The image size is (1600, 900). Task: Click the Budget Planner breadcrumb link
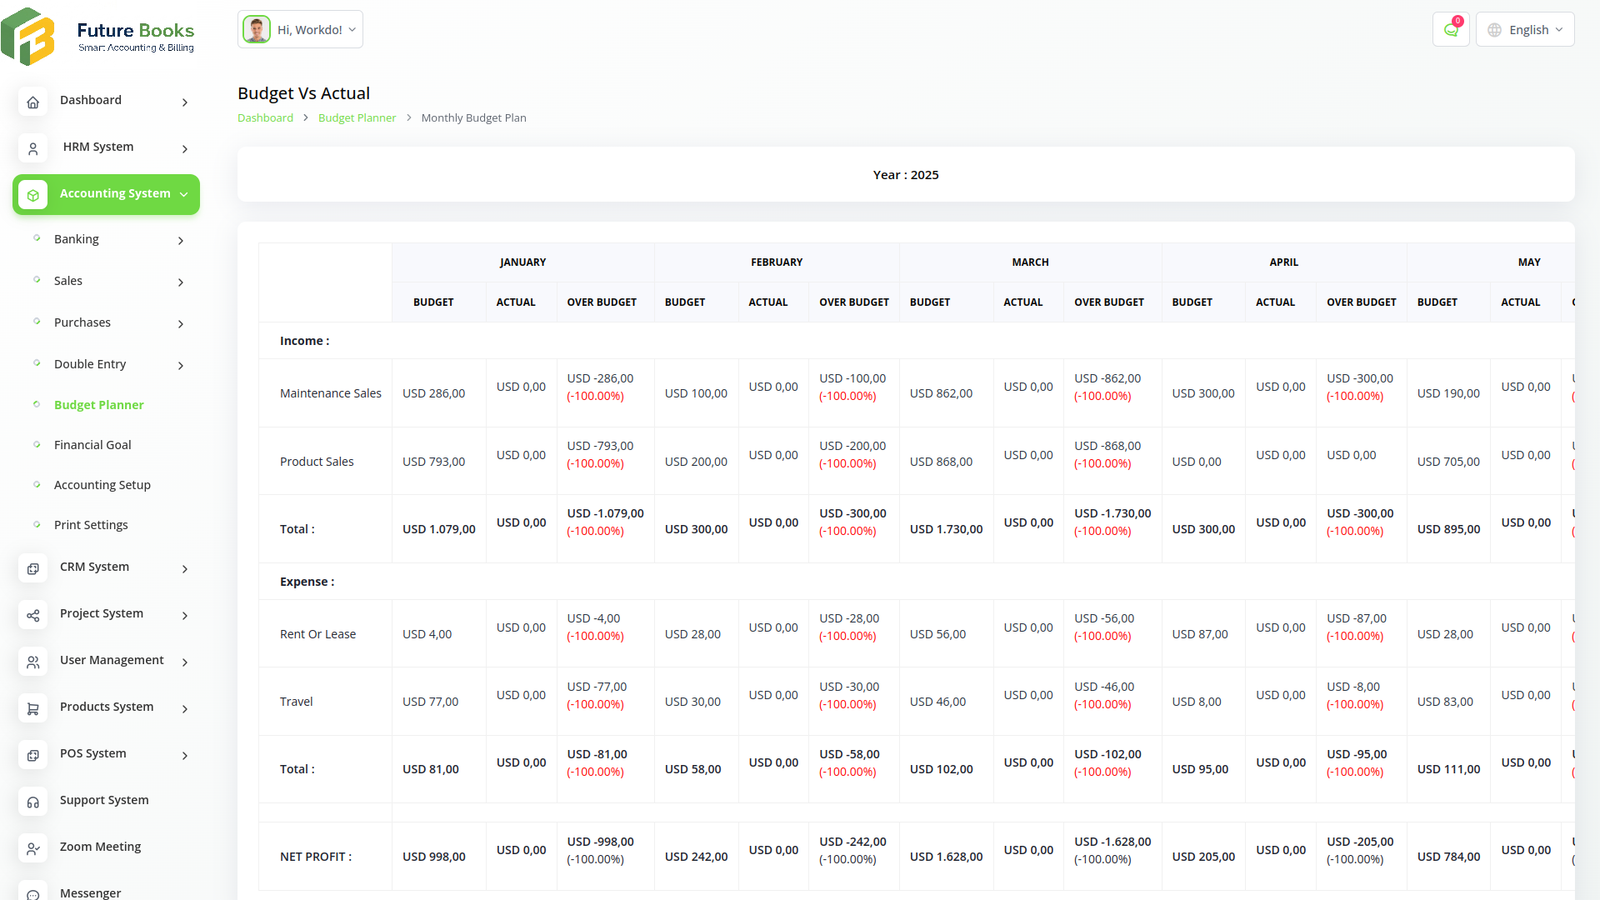tap(357, 117)
